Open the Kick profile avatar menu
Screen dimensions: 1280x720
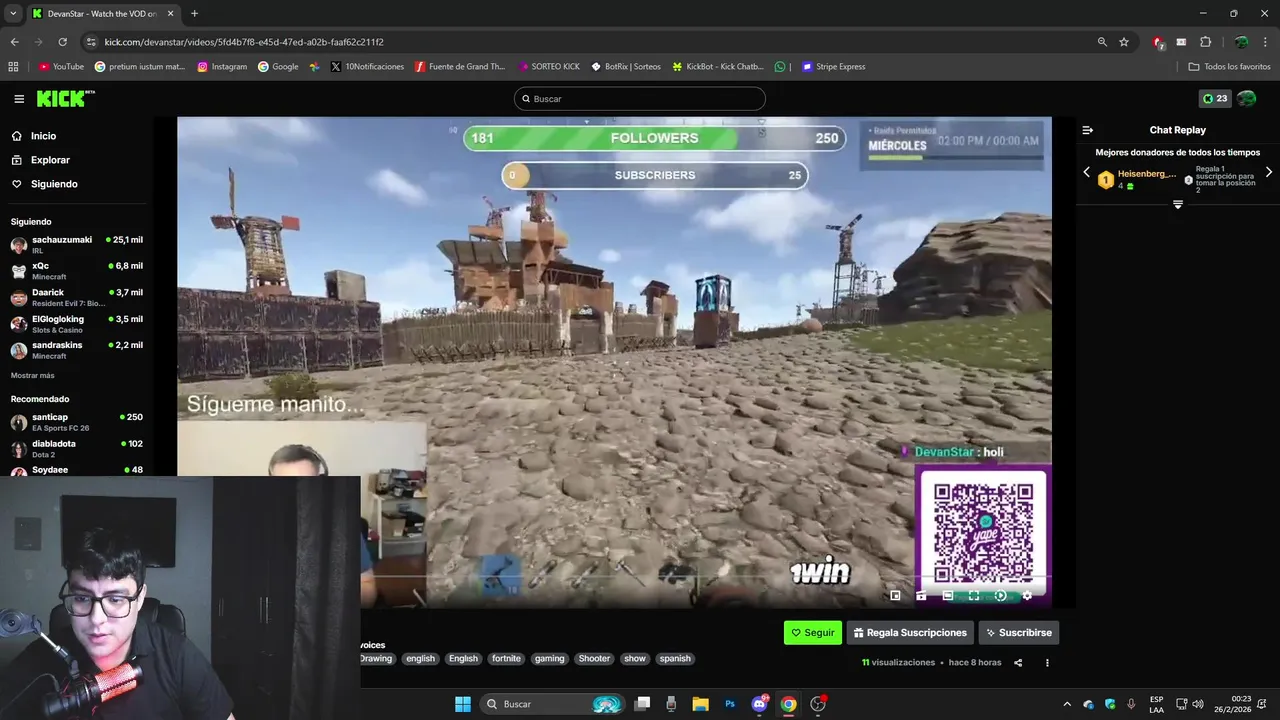pos(1246,98)
